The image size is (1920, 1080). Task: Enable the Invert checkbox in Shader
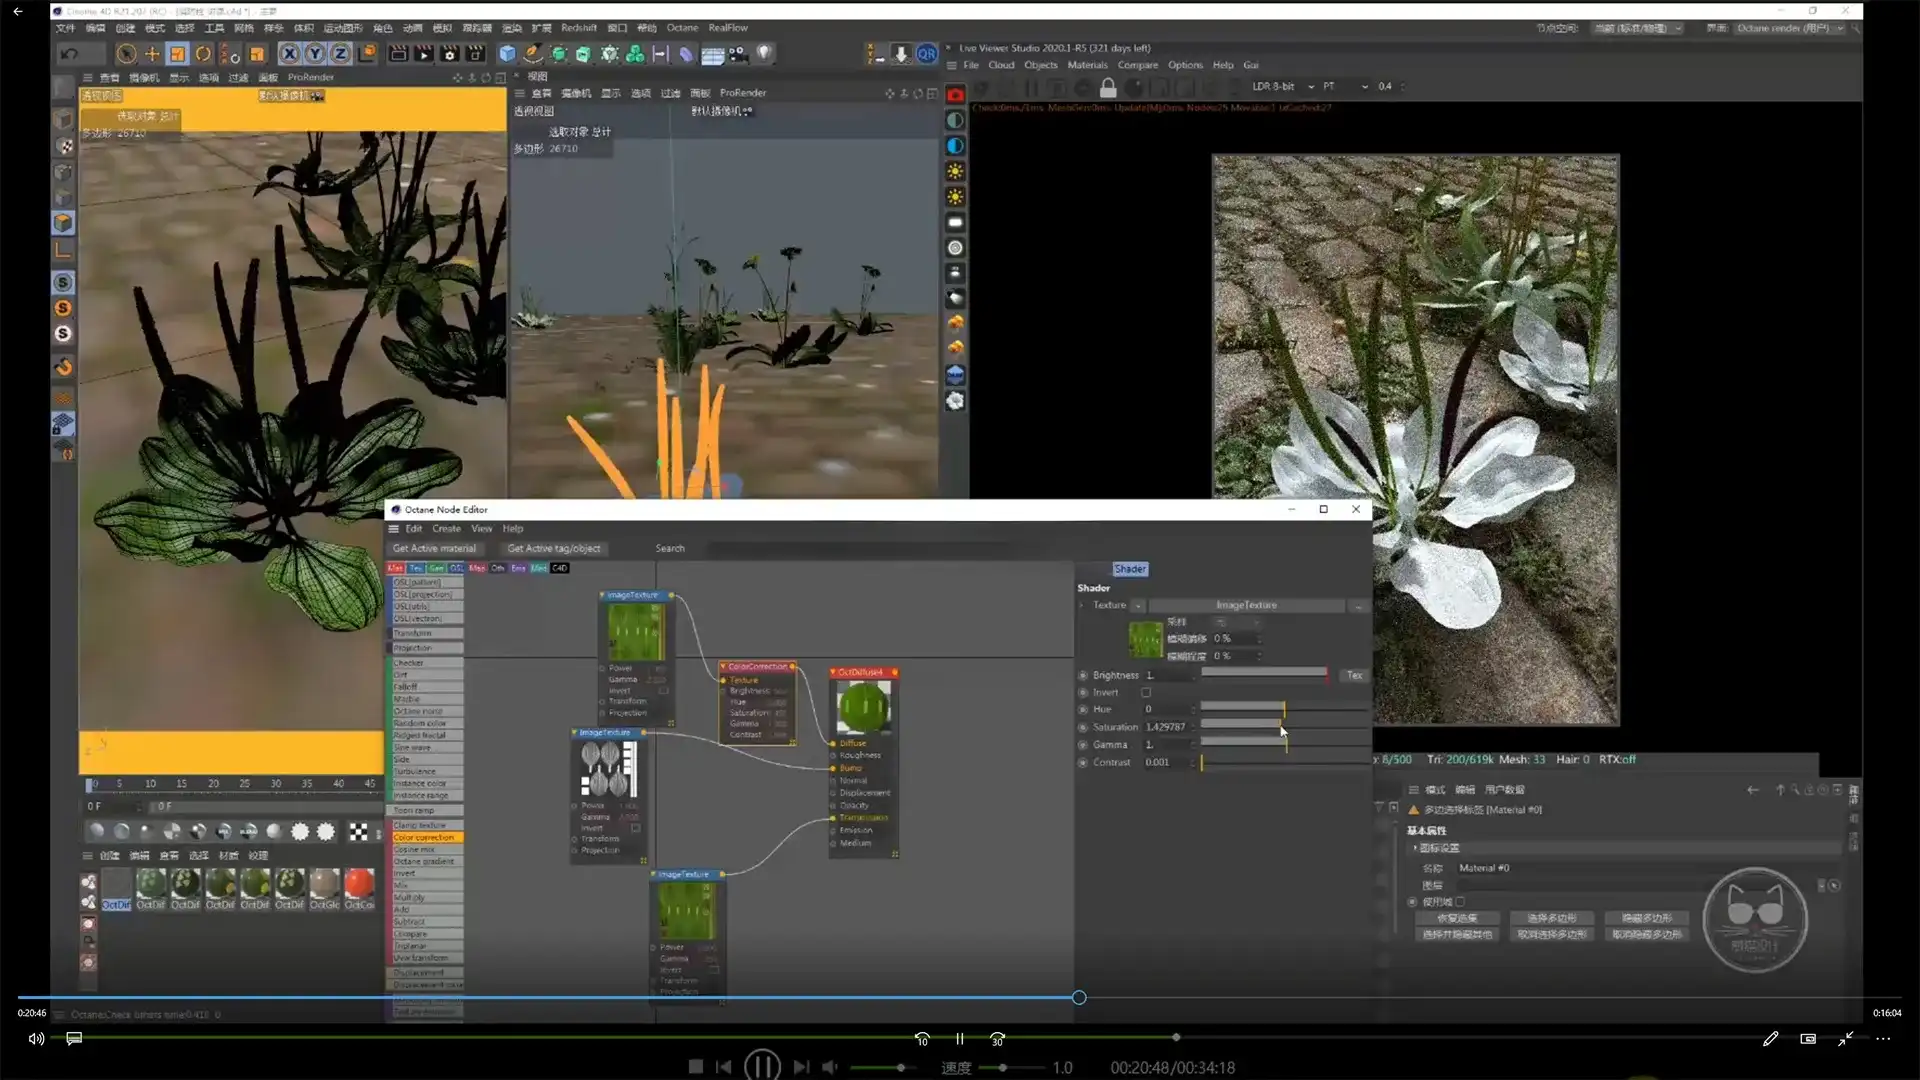coord(1146,692)
